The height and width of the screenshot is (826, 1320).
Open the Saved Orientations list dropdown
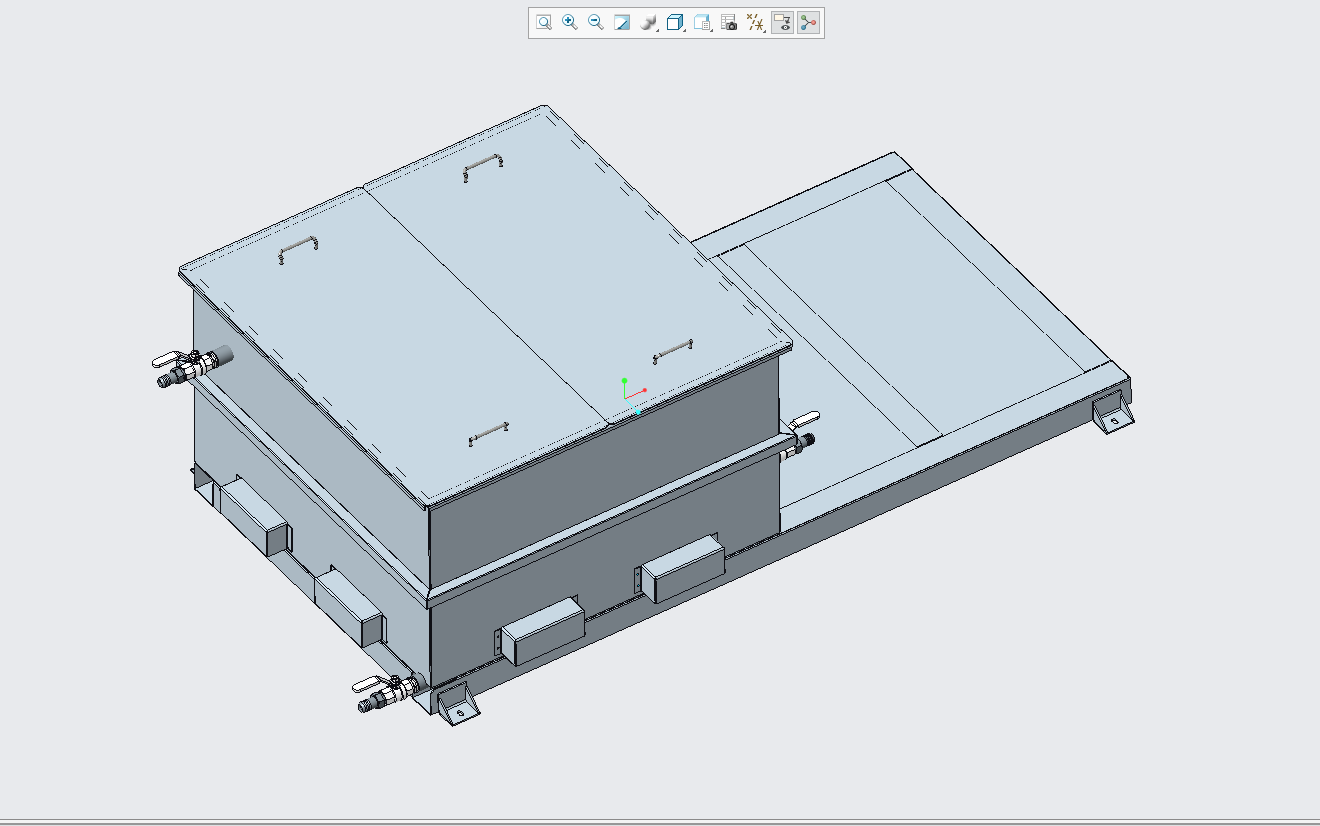[x=703, y=22]
